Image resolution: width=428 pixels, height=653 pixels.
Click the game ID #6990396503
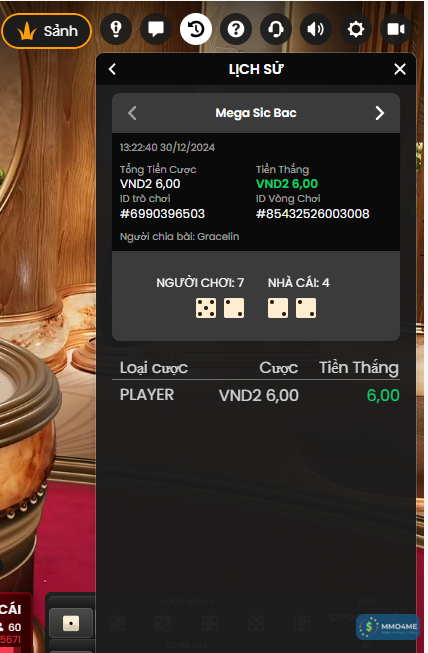[x=162, y=214]
